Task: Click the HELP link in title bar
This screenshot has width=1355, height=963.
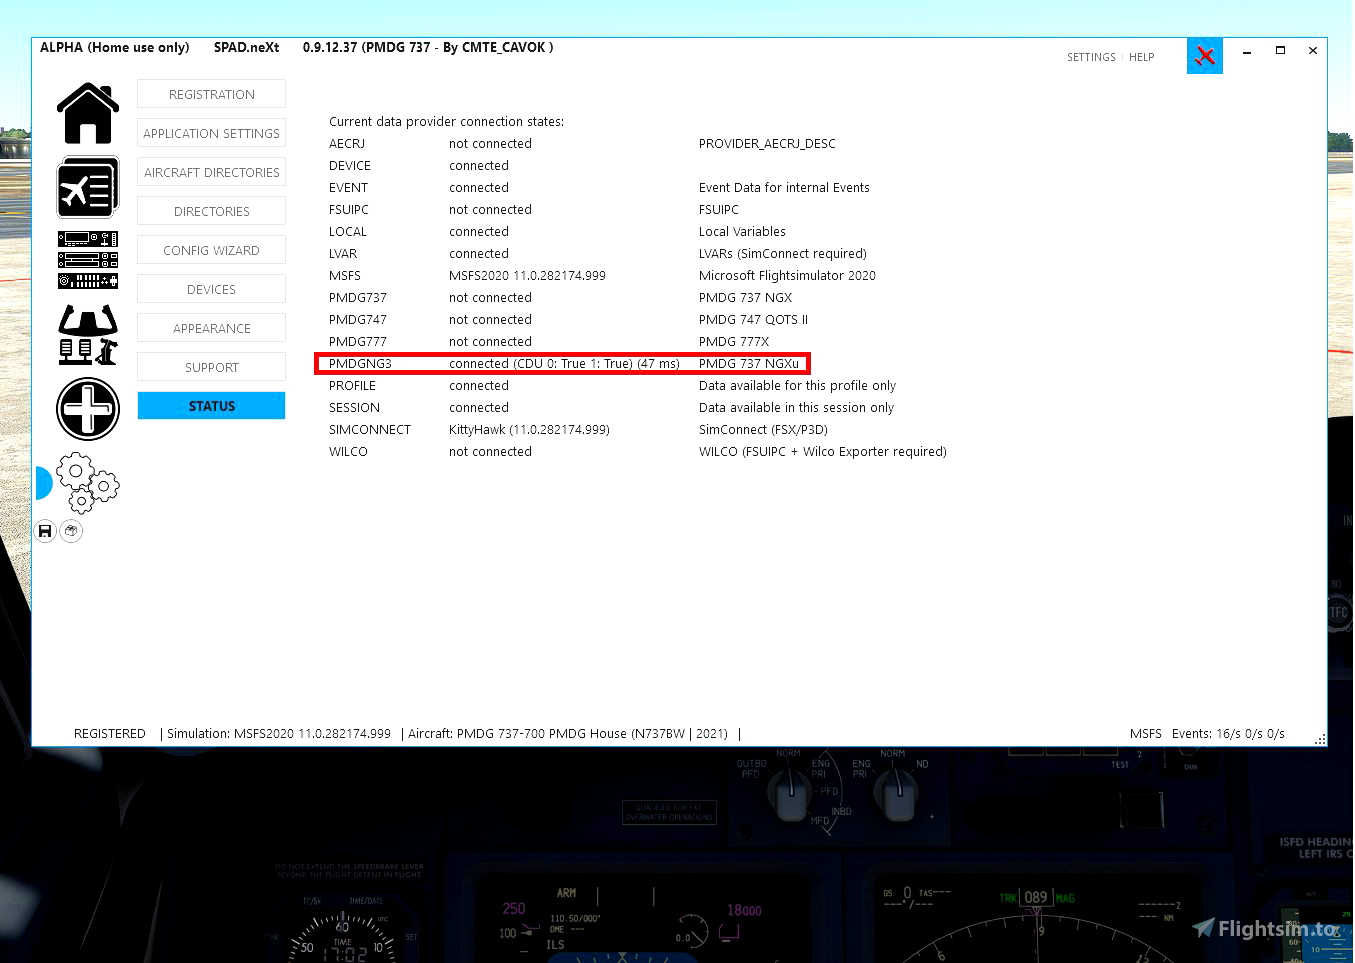Action: pyautogui.click(x=1141, y=58)
